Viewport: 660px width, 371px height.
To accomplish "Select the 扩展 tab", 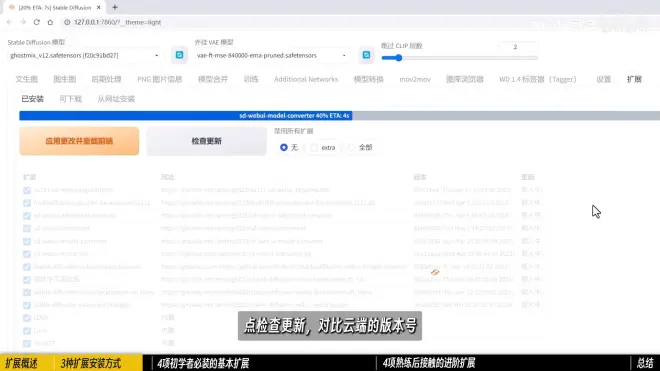I will [634, 79].
